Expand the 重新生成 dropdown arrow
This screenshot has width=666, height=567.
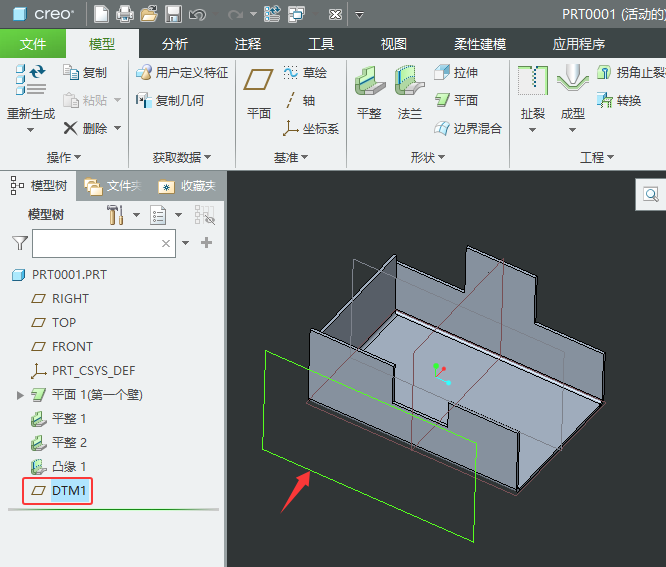coord(31,130)
